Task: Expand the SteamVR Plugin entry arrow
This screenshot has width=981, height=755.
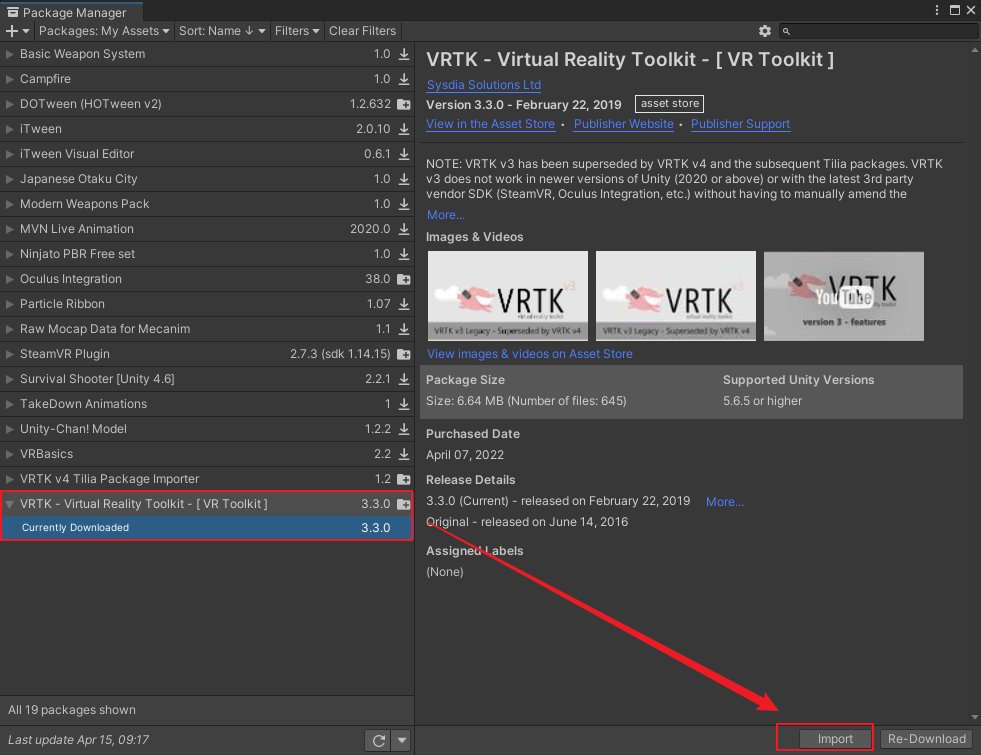Action: point(9,355)
